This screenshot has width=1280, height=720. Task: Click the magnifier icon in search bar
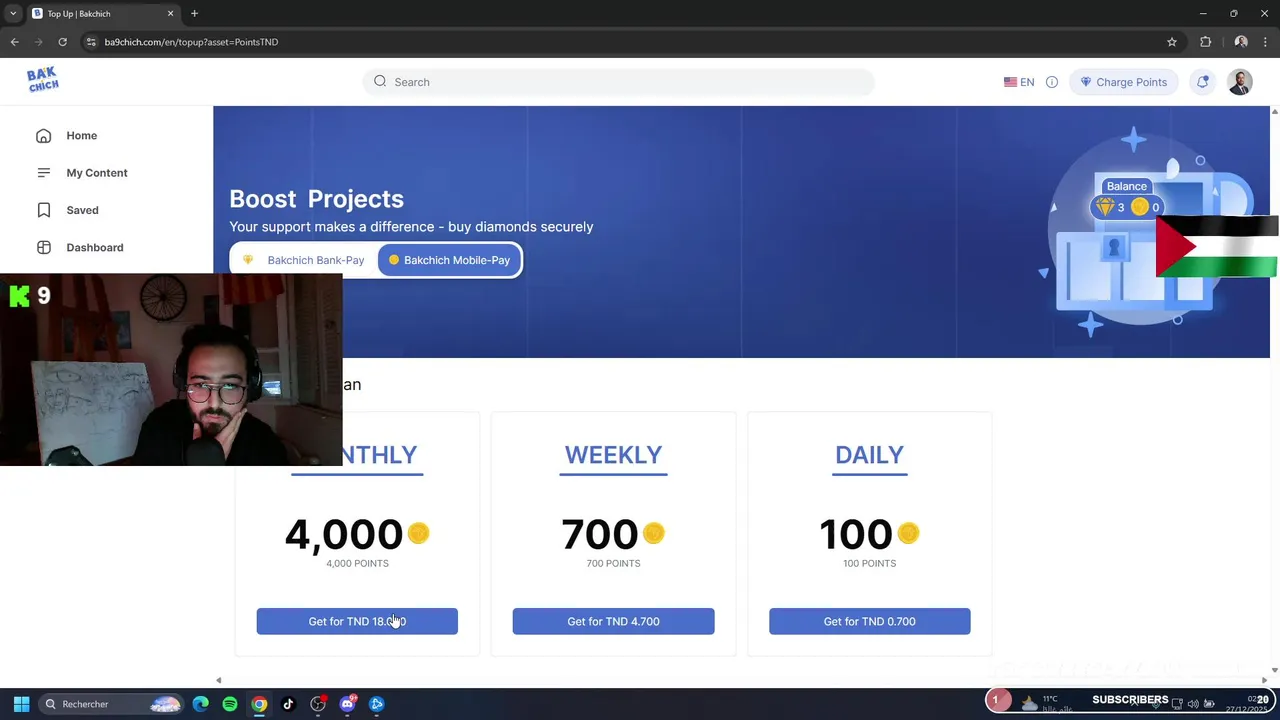pos(380,82)
